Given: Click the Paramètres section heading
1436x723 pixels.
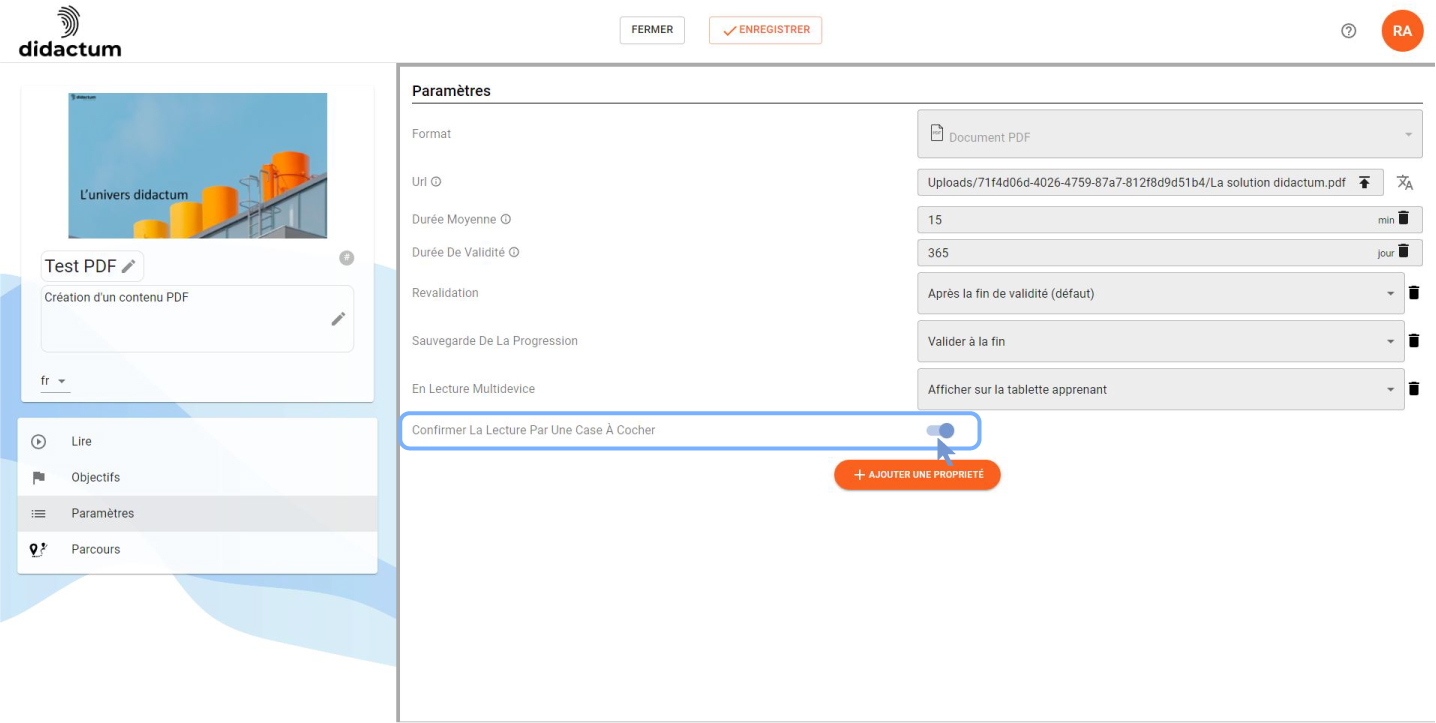Looking at the screenshot, I should pyautogui.click(x=451, y=91).
